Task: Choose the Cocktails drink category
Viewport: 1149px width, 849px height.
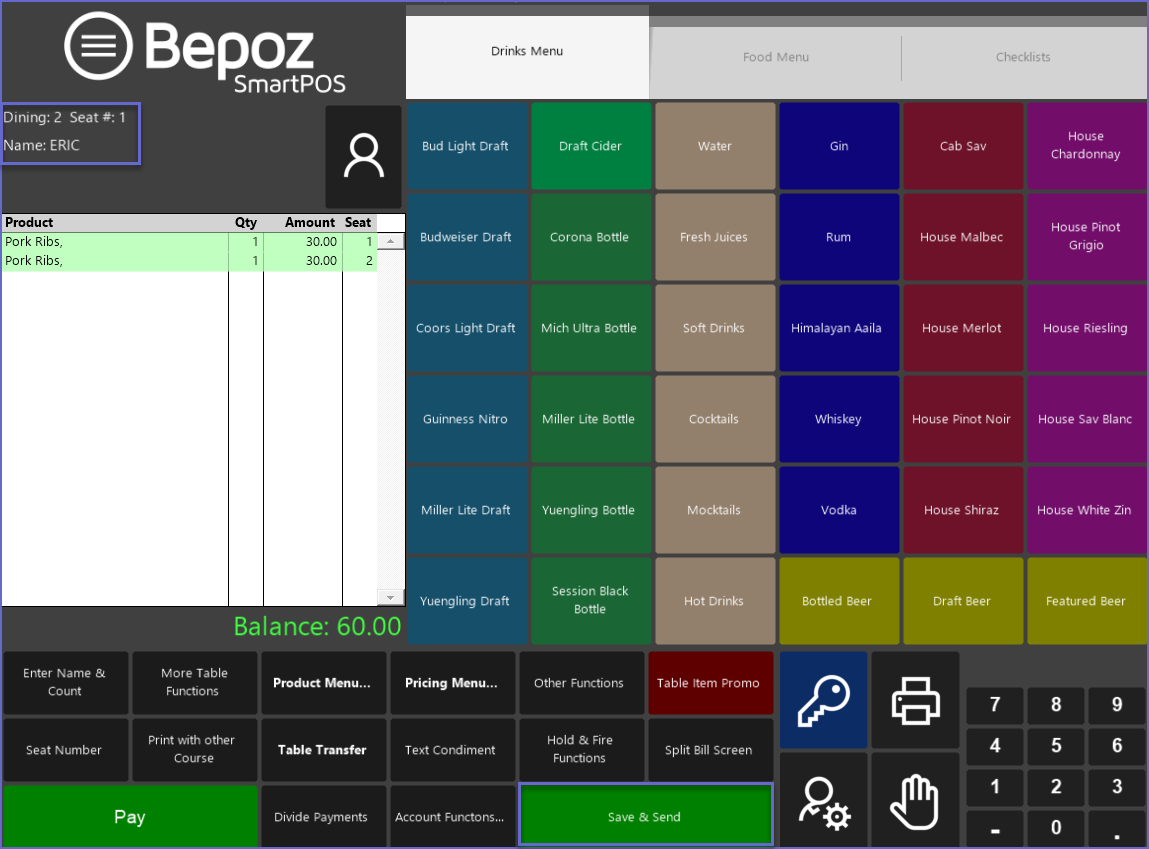Action: point(714,419)
